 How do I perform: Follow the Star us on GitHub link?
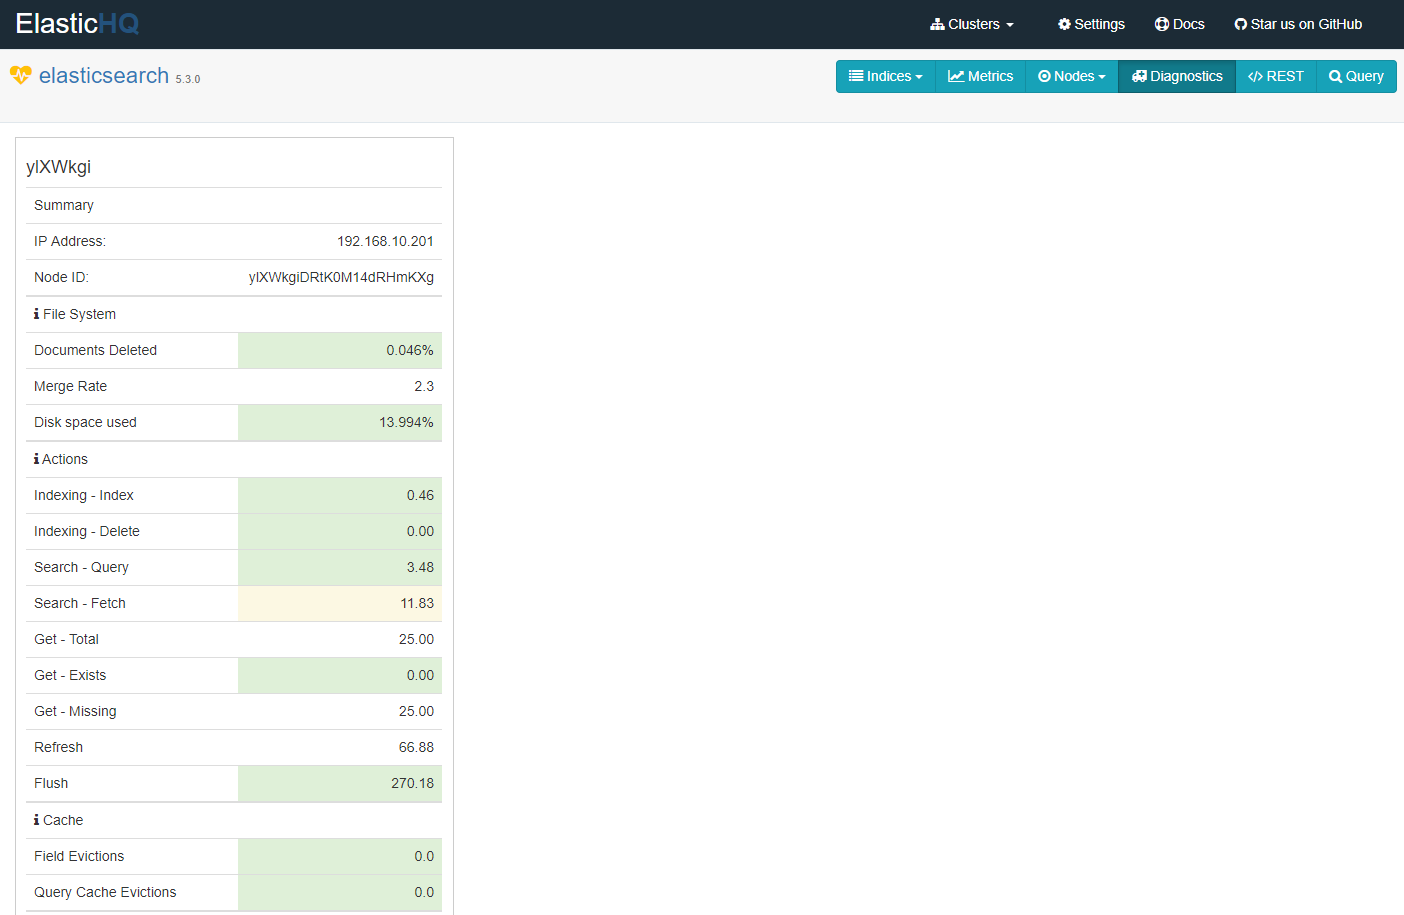pos(1298,24)
